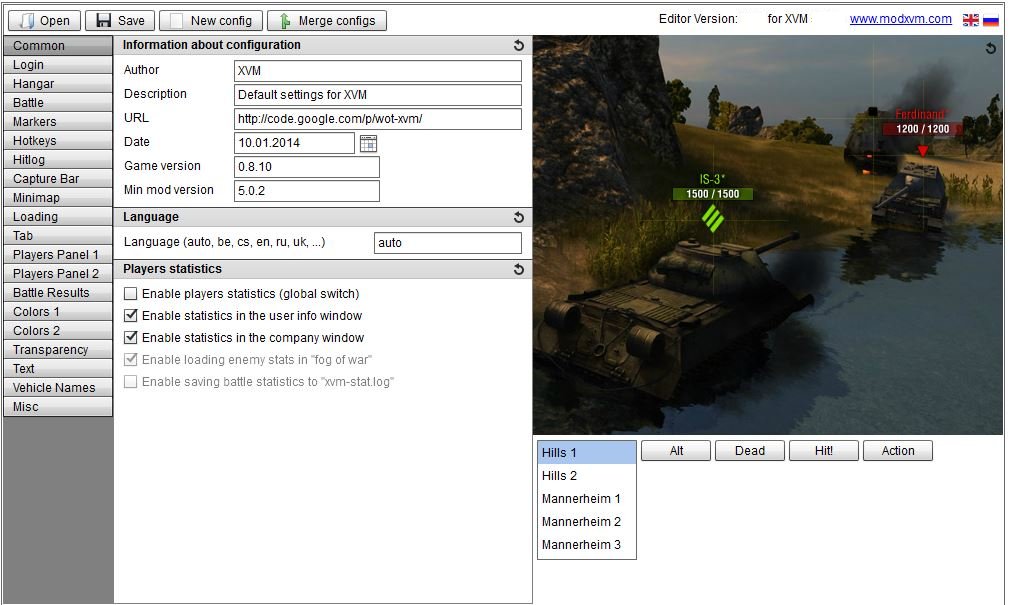Open the Colors 2 tab

pyautogui.click(x=58, y=330)
